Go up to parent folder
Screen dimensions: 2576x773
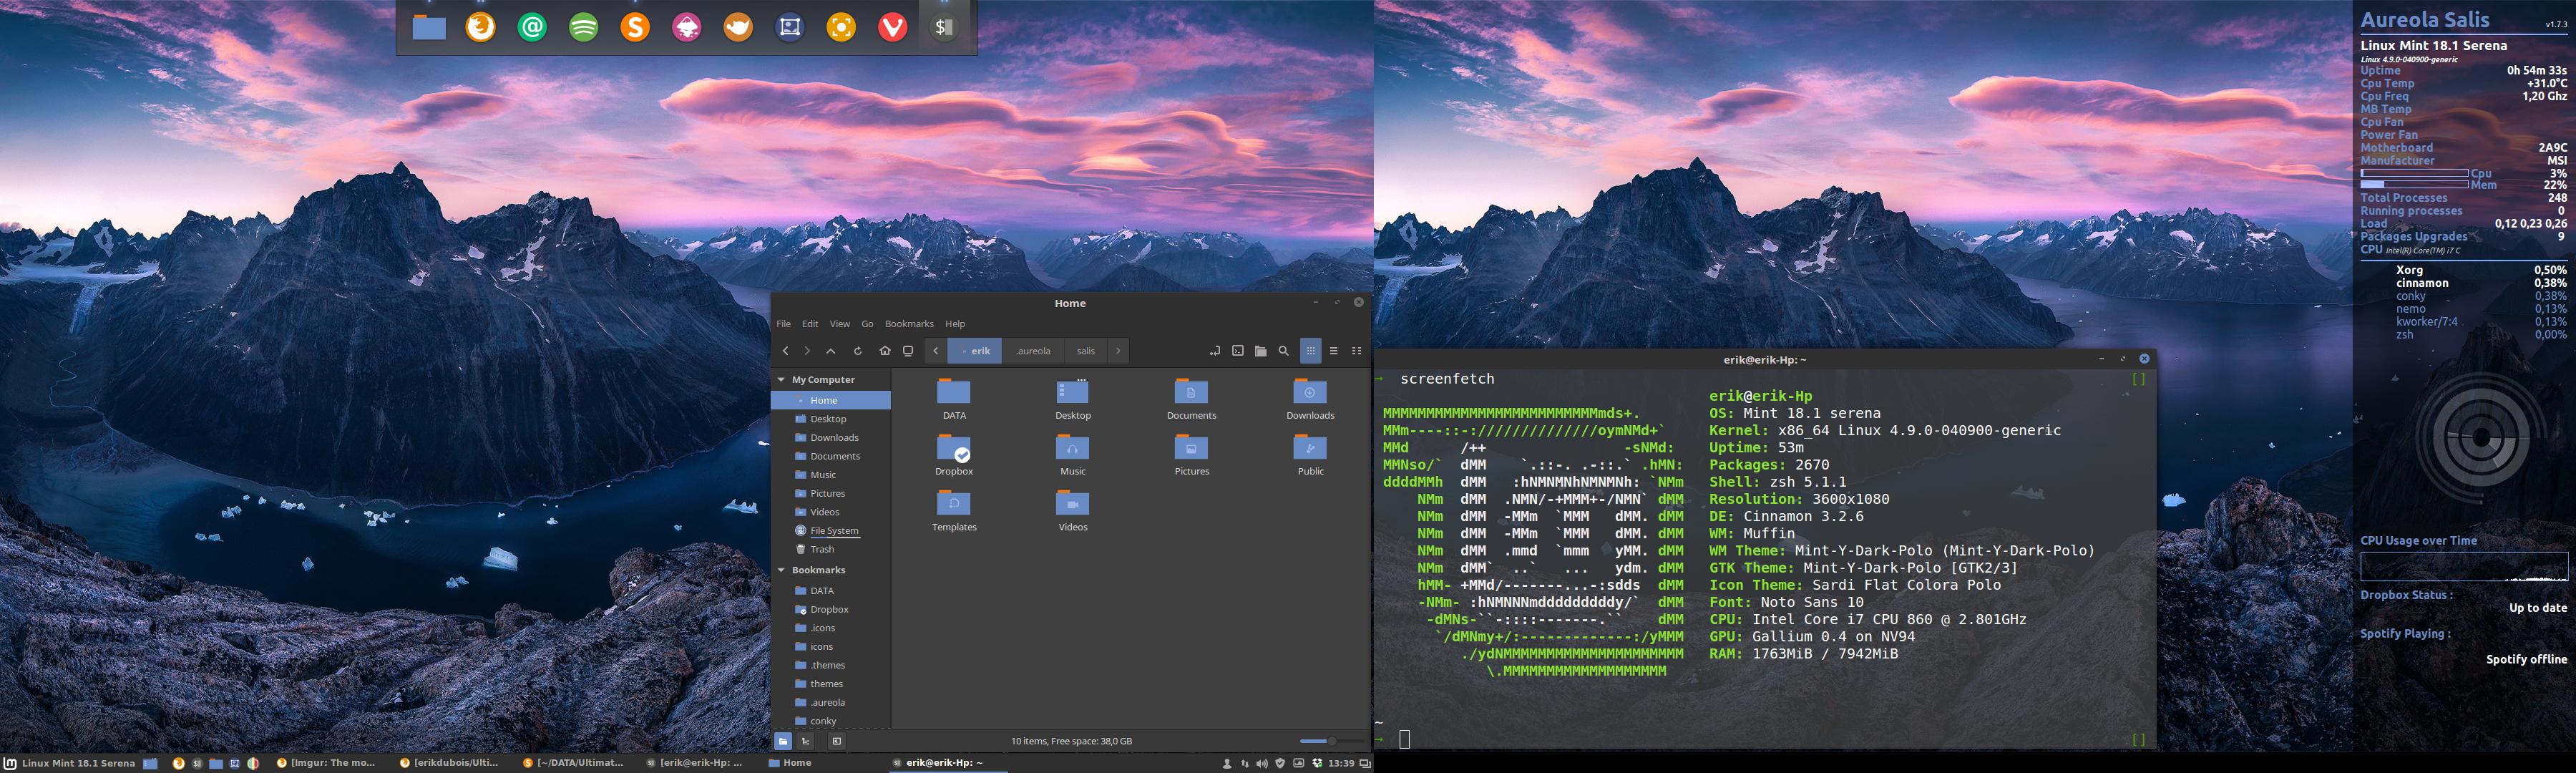click(x=831, y=351)
